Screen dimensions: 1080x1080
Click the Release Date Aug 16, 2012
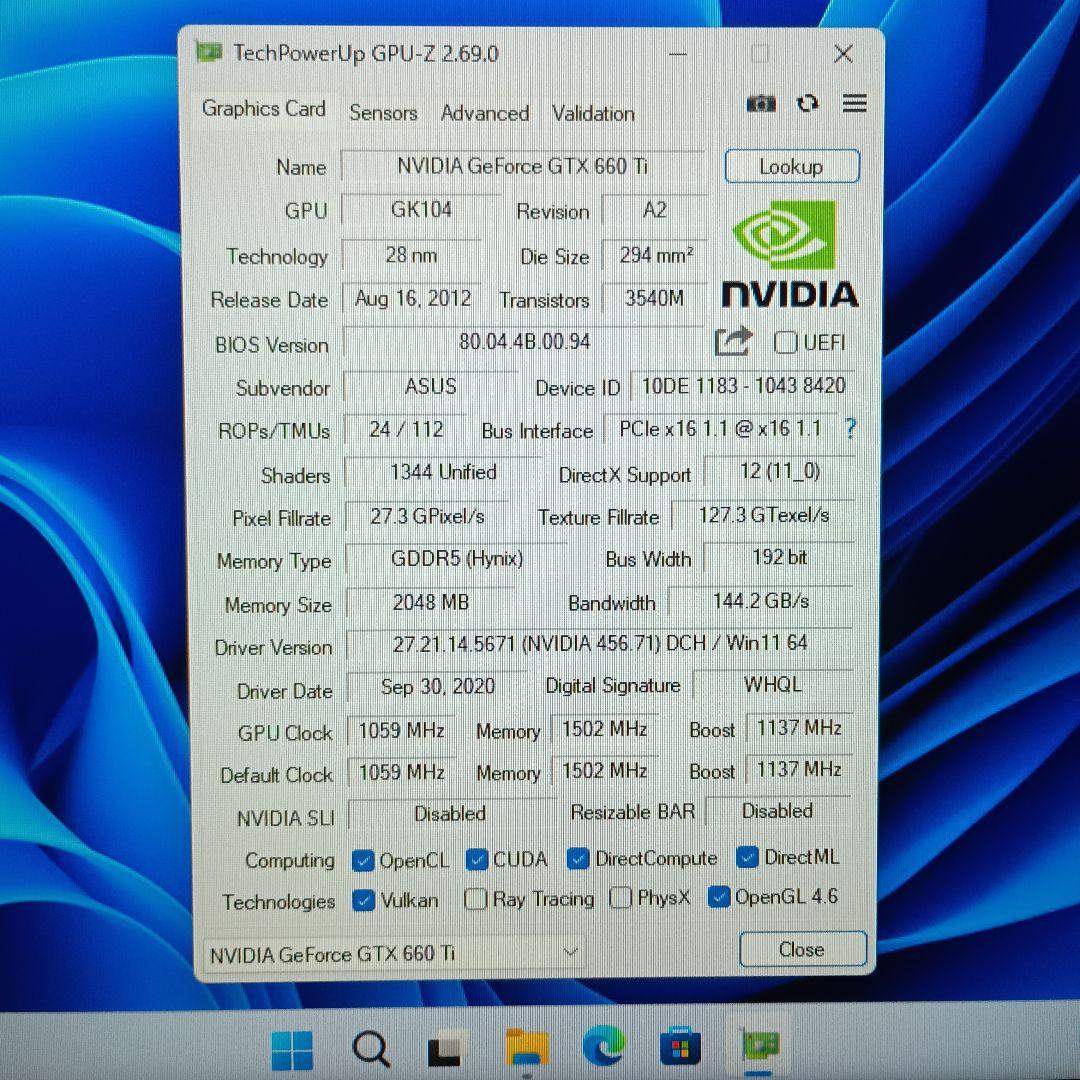[x=413, y=298]
